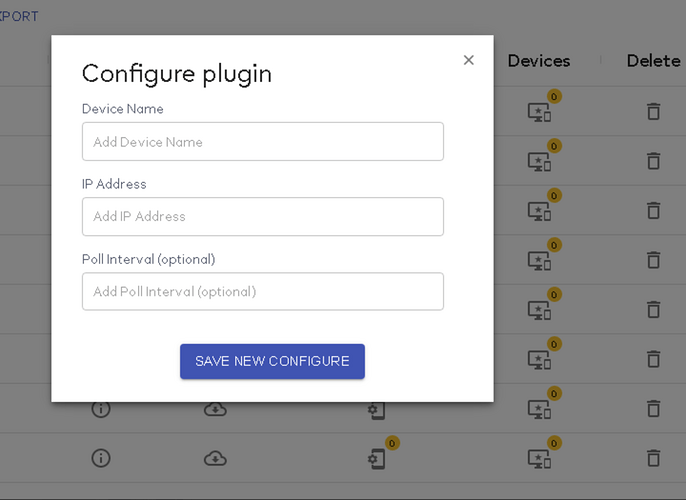
Task: Click cloud download icon in bottom row
Action: pos(215,458)
